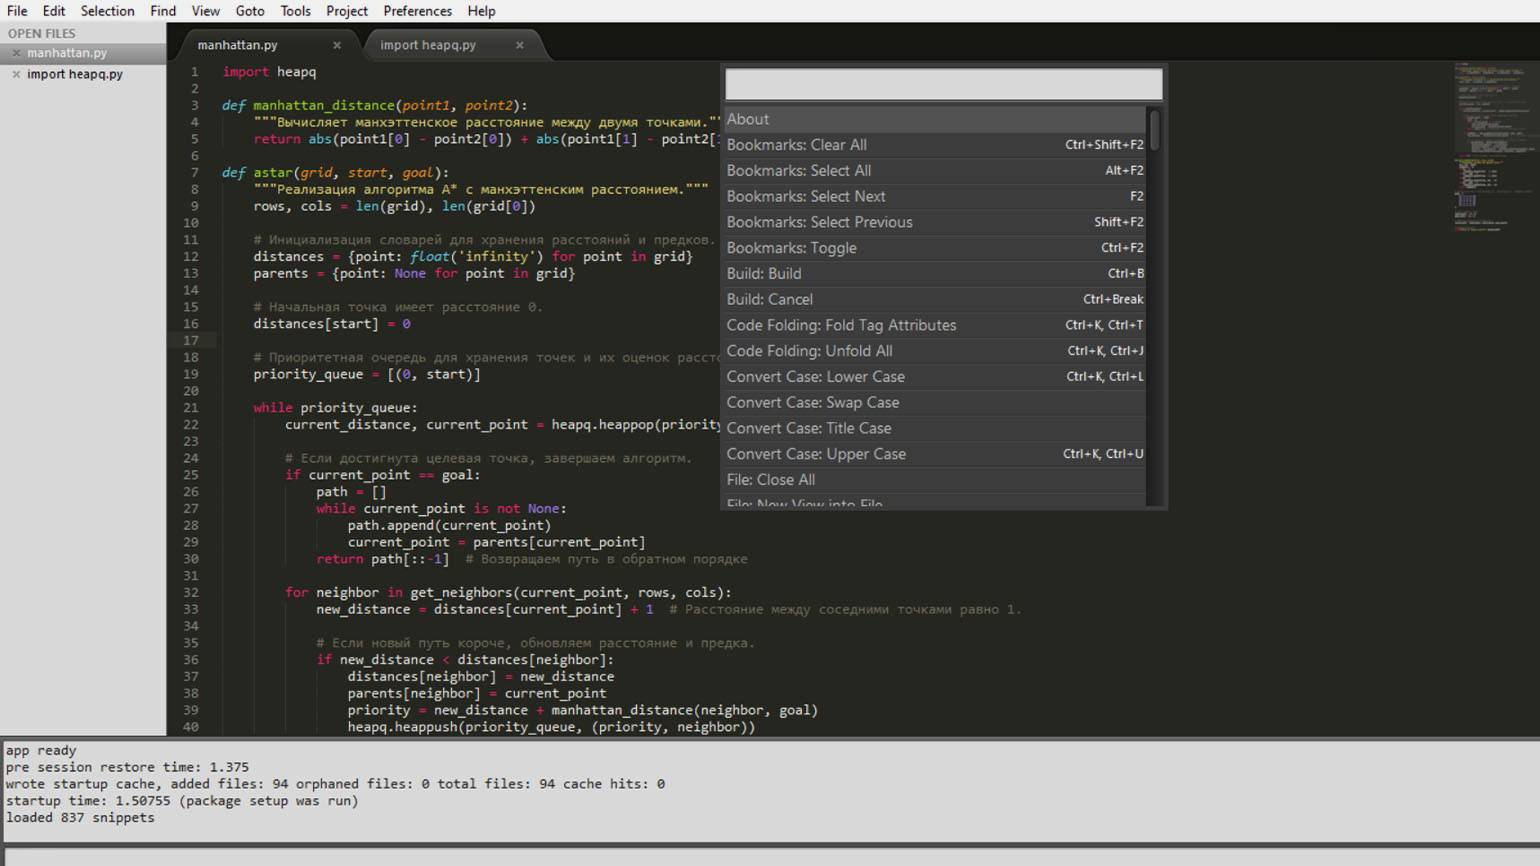Viewport: 1540px width, 866px height.
Task: Close import heapq.py in Open Files sidebar
Action: click(16, 74)
